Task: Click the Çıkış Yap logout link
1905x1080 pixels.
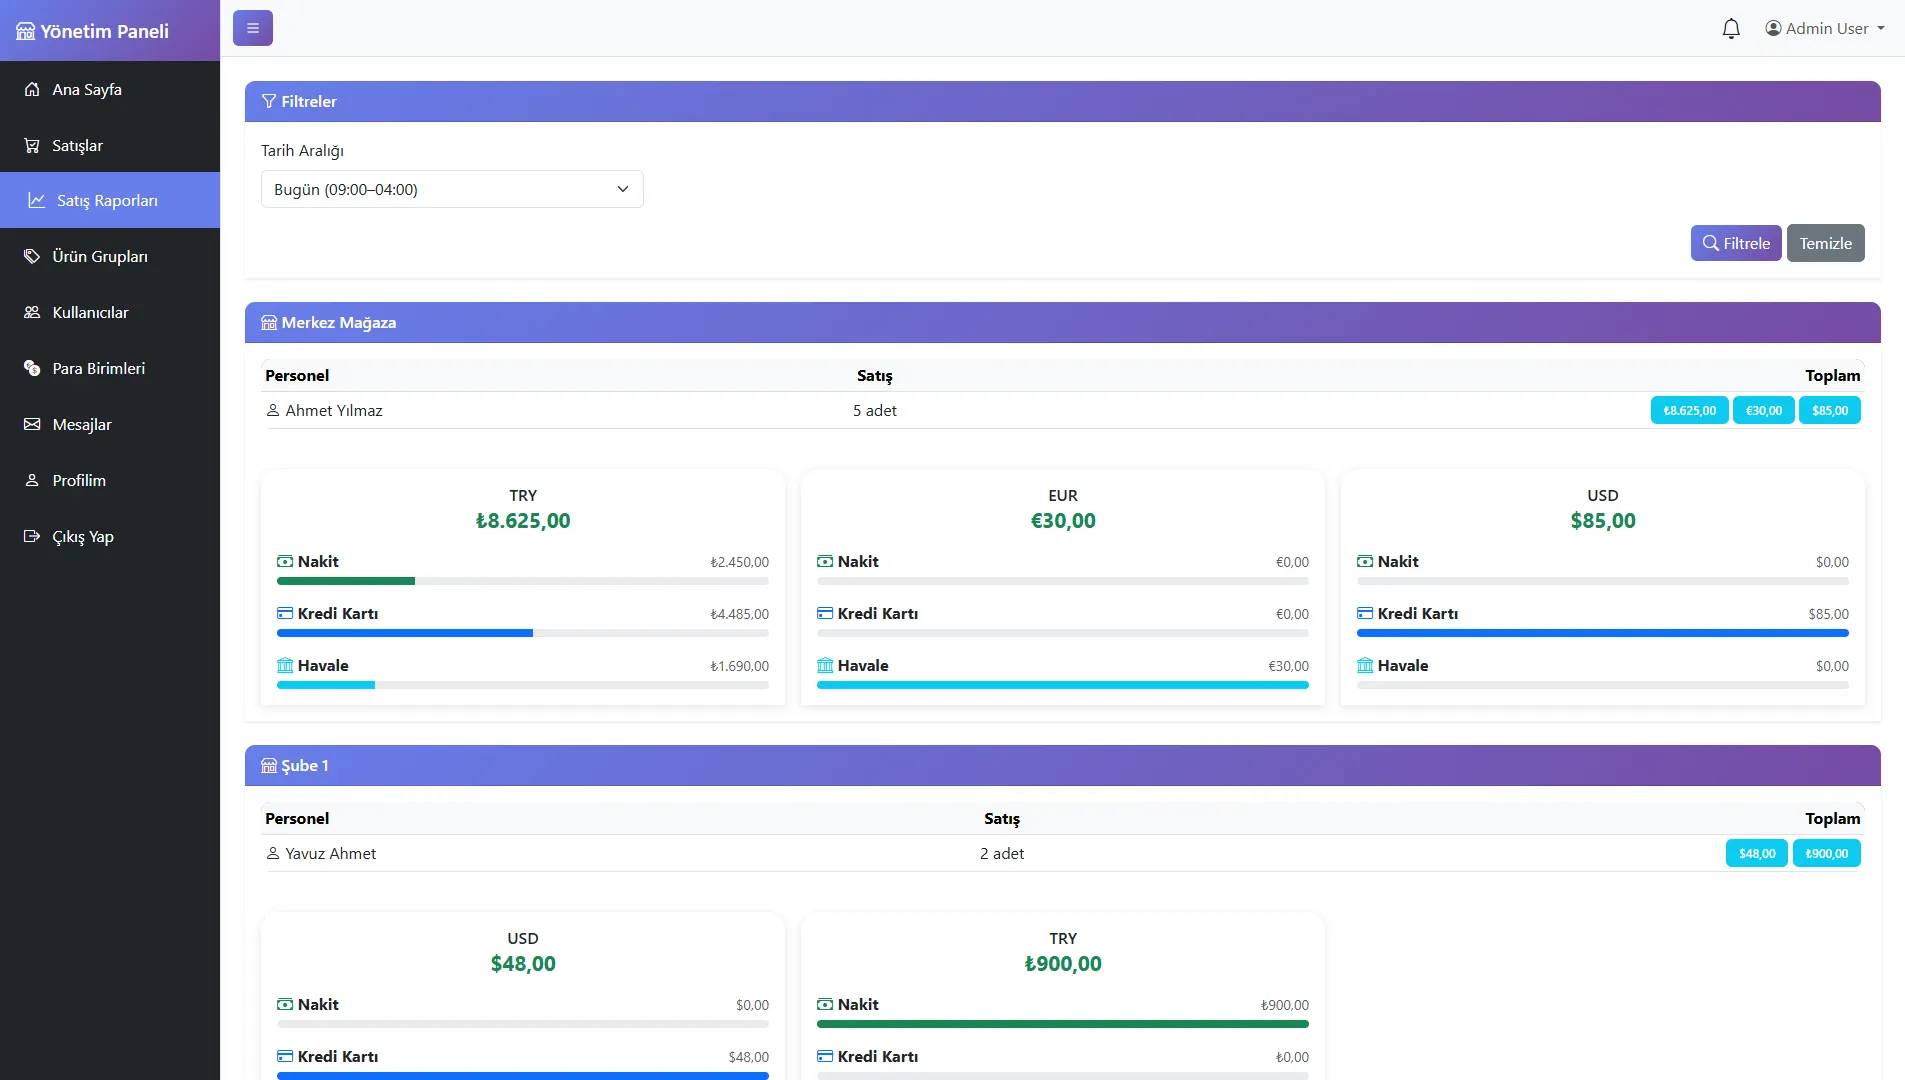Action: [x=110, y=536]
